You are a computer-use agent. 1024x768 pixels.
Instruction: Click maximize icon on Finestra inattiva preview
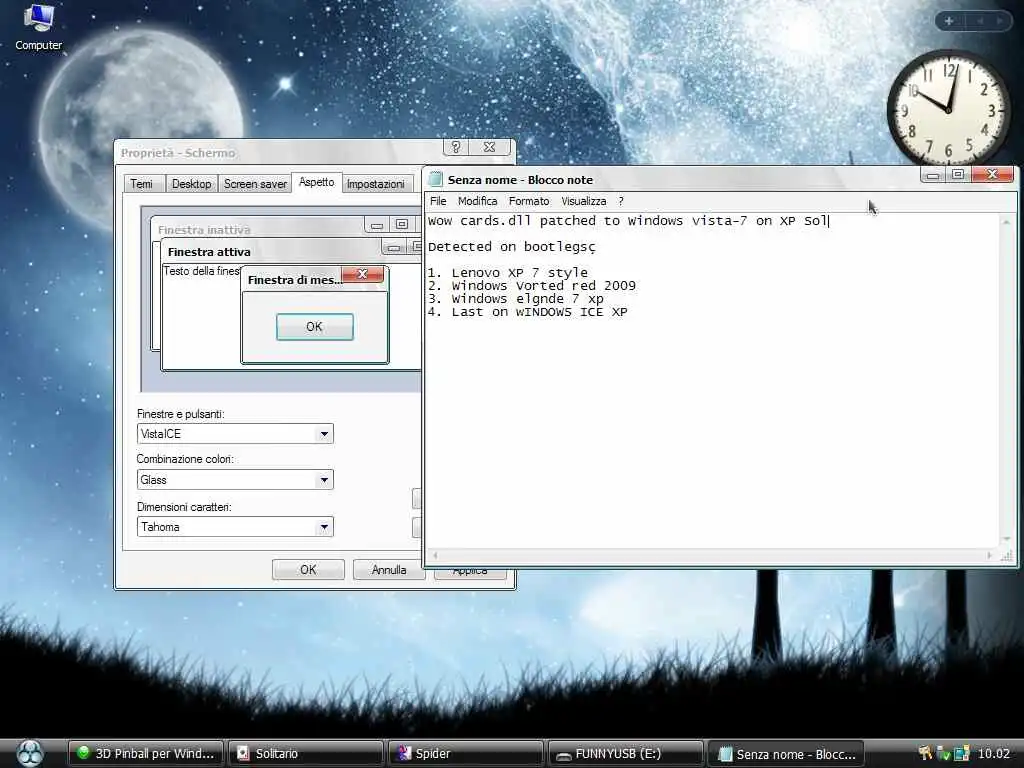click(x=402, y=225)
